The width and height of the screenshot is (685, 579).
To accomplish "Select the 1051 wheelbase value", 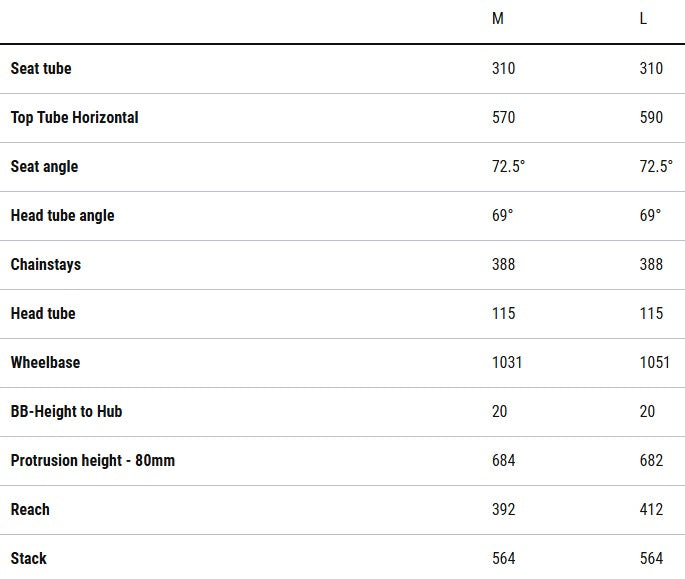I will [655, 363].
